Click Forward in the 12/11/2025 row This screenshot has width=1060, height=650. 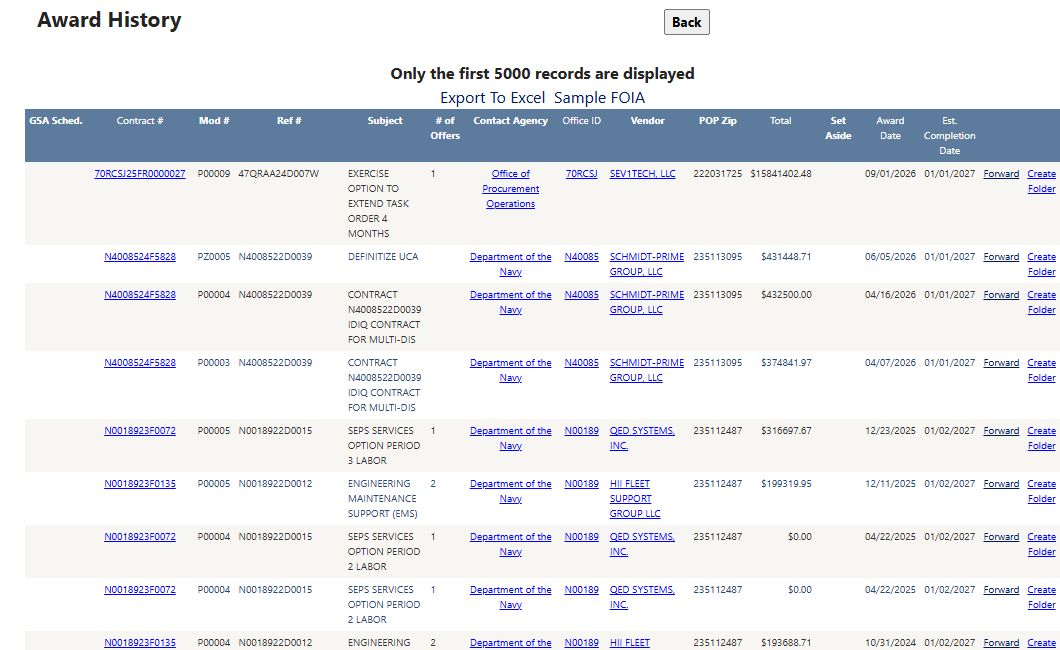pyautogui.click(x=1001, y=484)
